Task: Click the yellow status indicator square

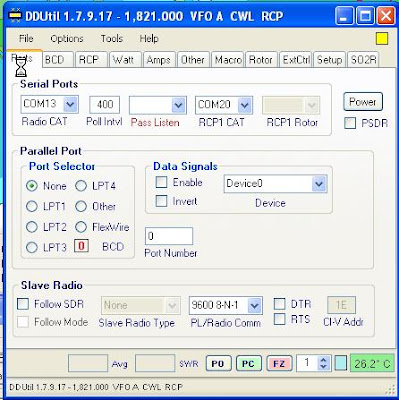Action: (382, 39)
